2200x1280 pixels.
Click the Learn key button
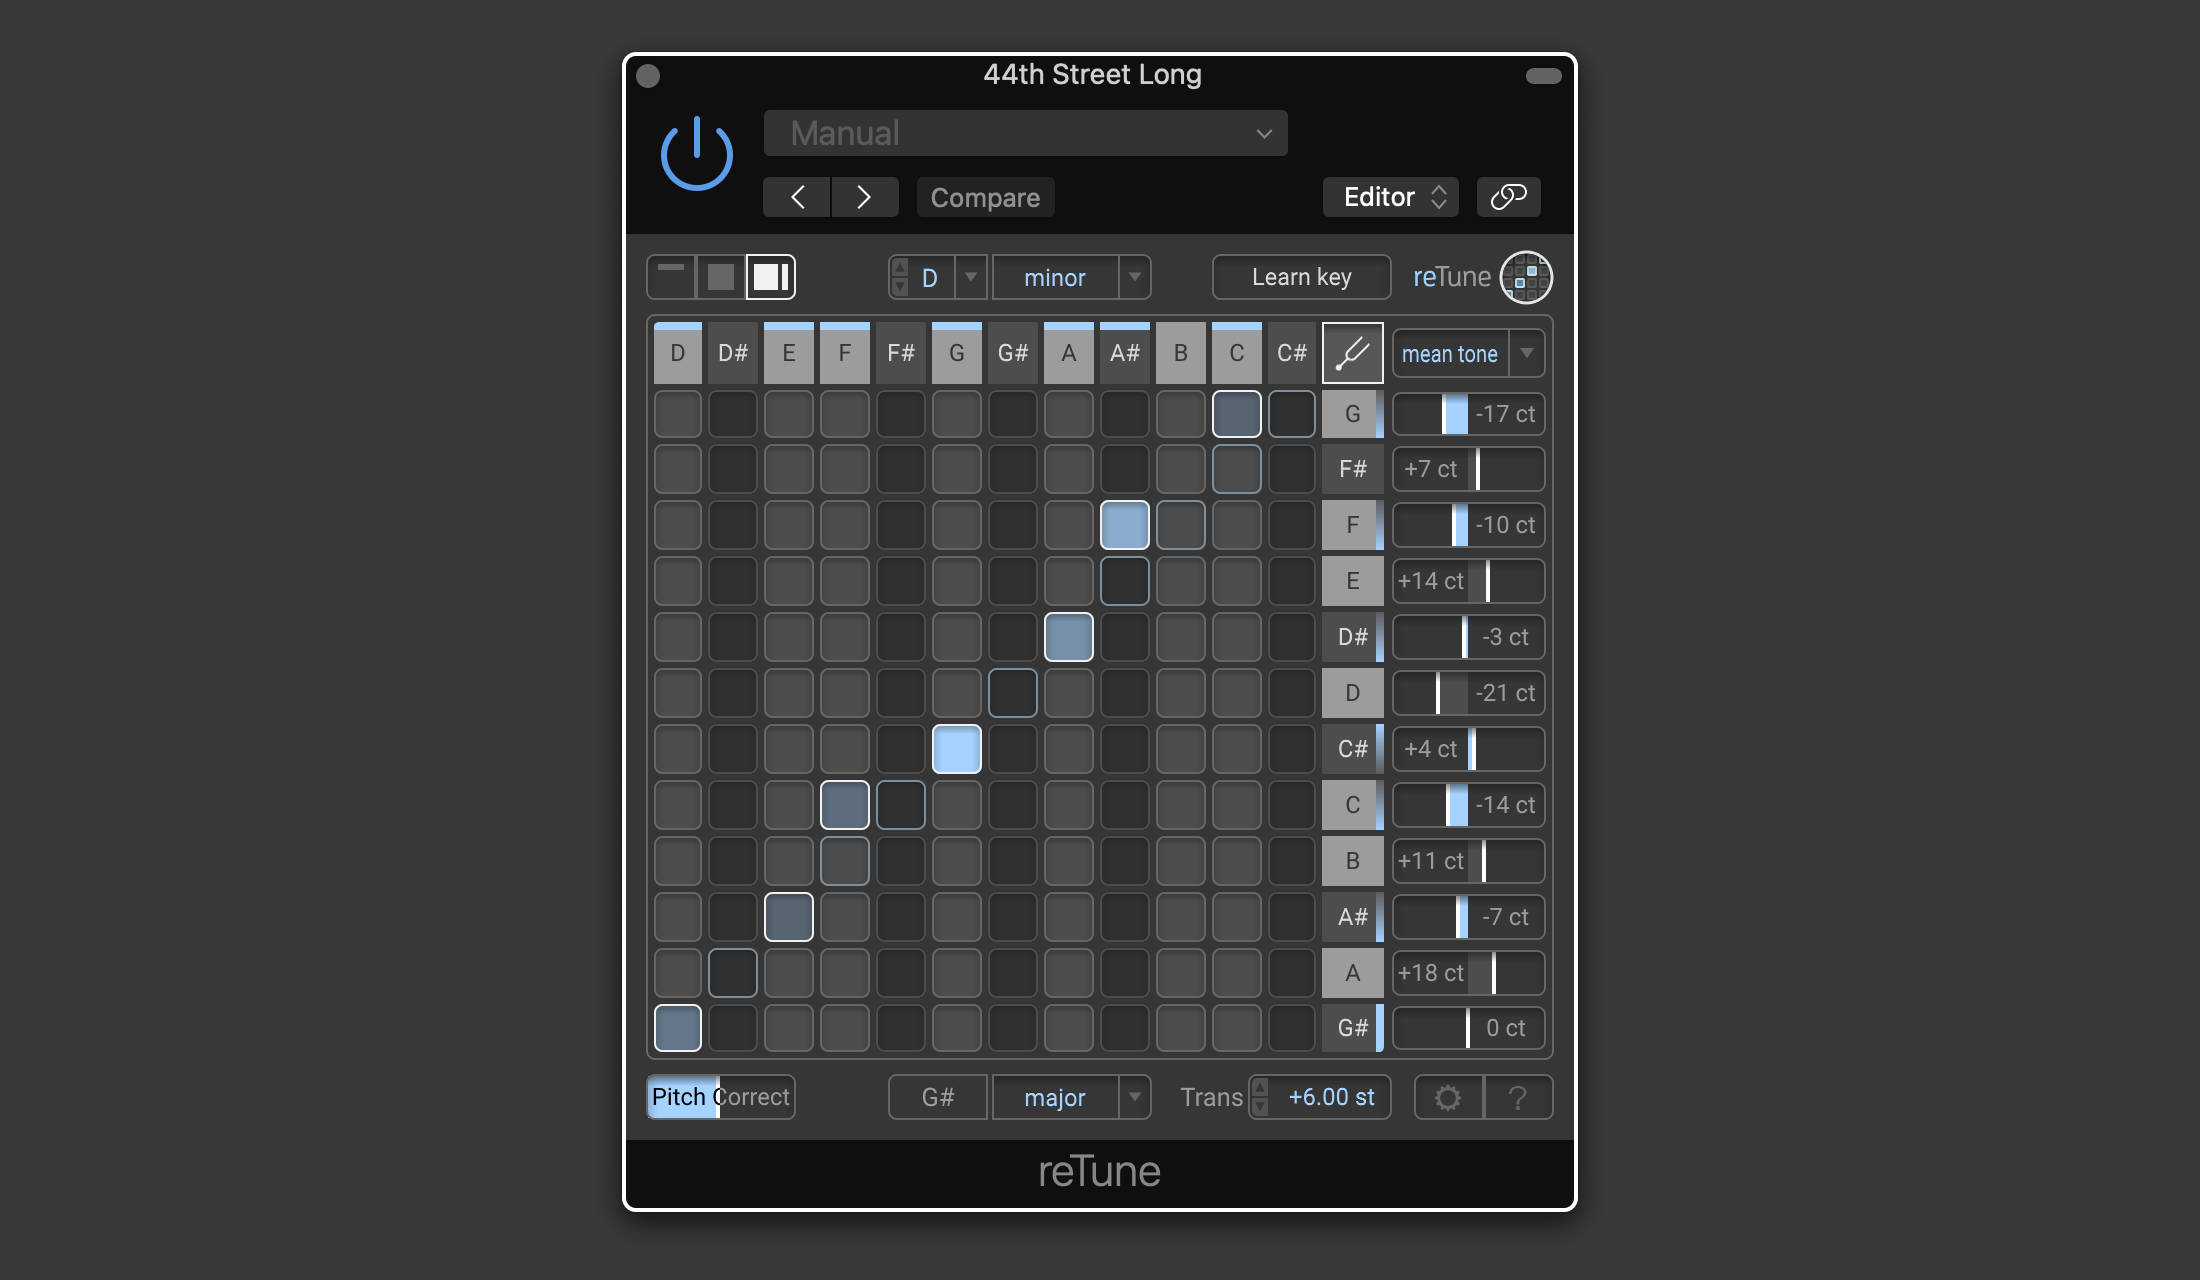tap(1301, 276)
